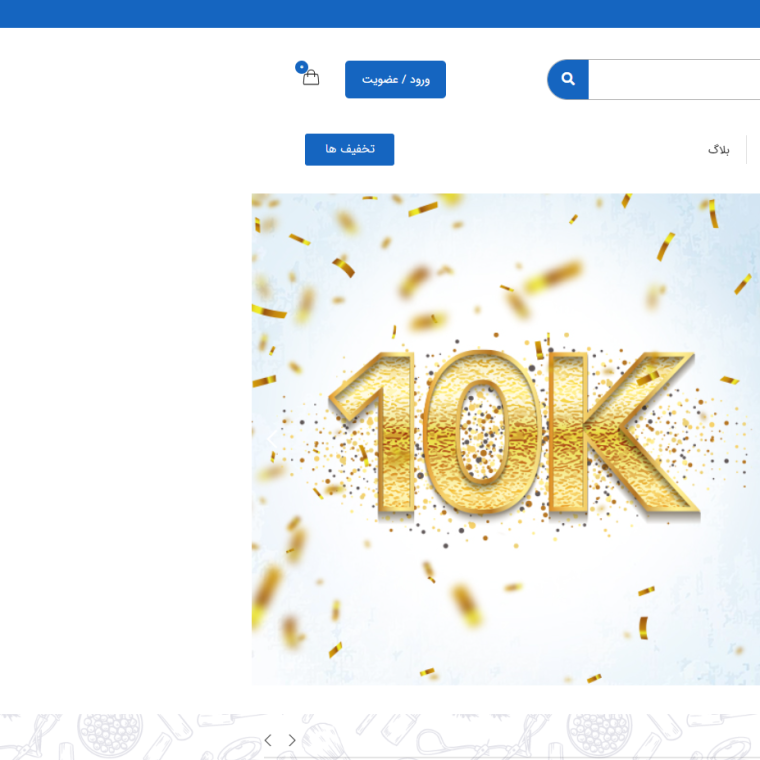
Task: Go to previous item using bottom left chevron
Action: pyautogui.click(x=268, y=740)
